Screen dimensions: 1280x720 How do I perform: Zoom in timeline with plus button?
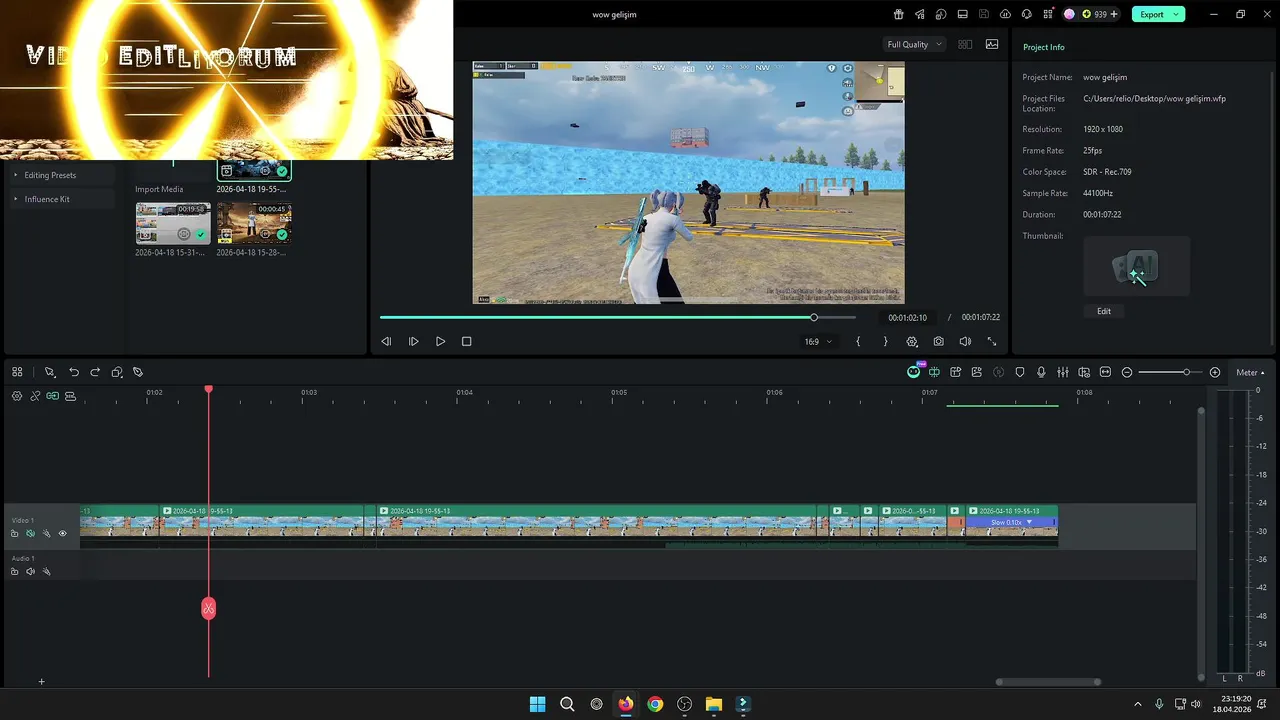[1215, 372]
